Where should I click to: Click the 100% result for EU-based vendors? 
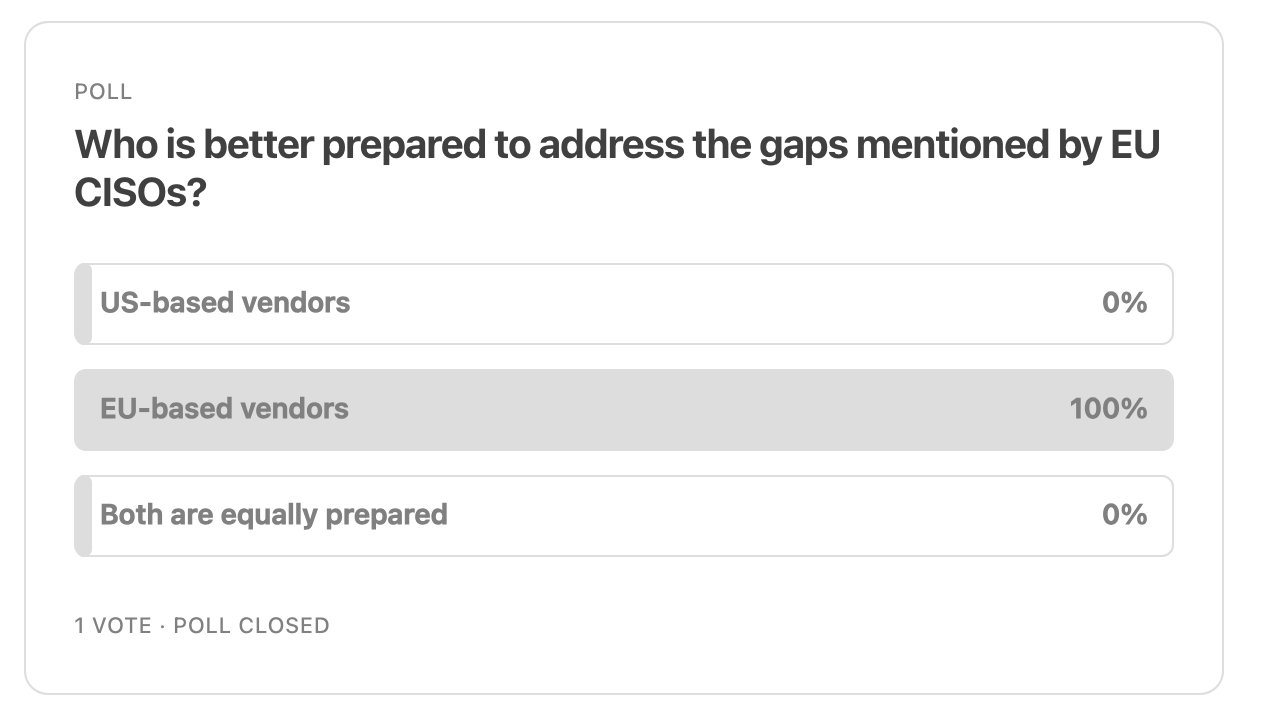[1108, 409]
